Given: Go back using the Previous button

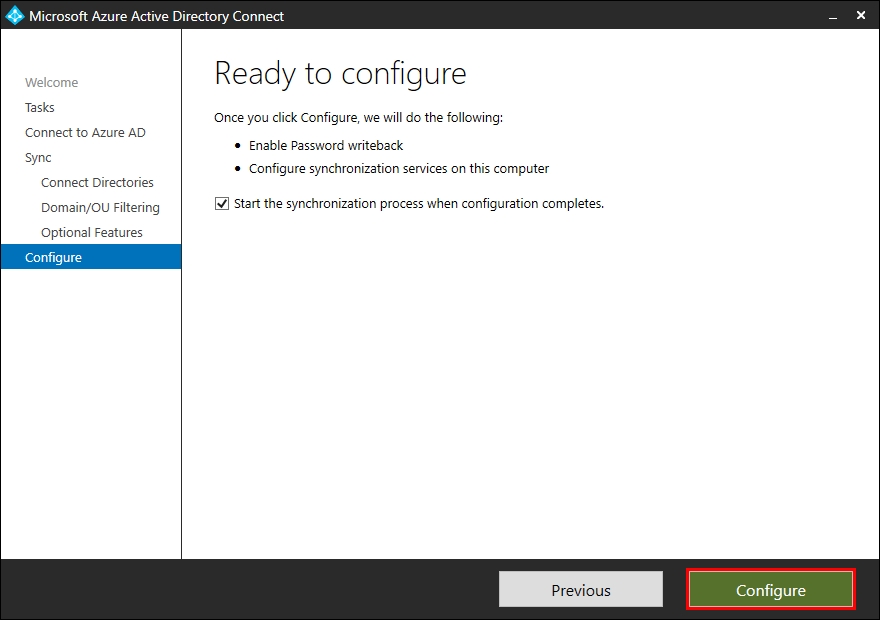Looking at the screenshot, I should 580,589.
